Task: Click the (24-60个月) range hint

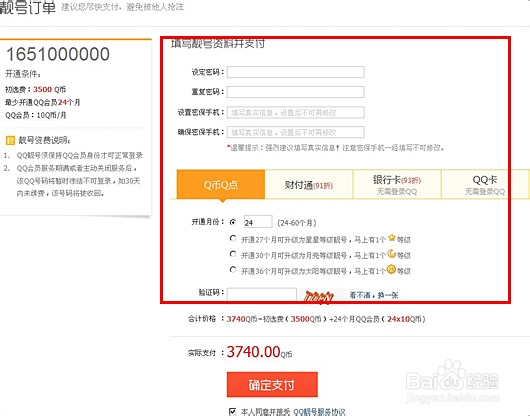Action: (x=297, y=223)
